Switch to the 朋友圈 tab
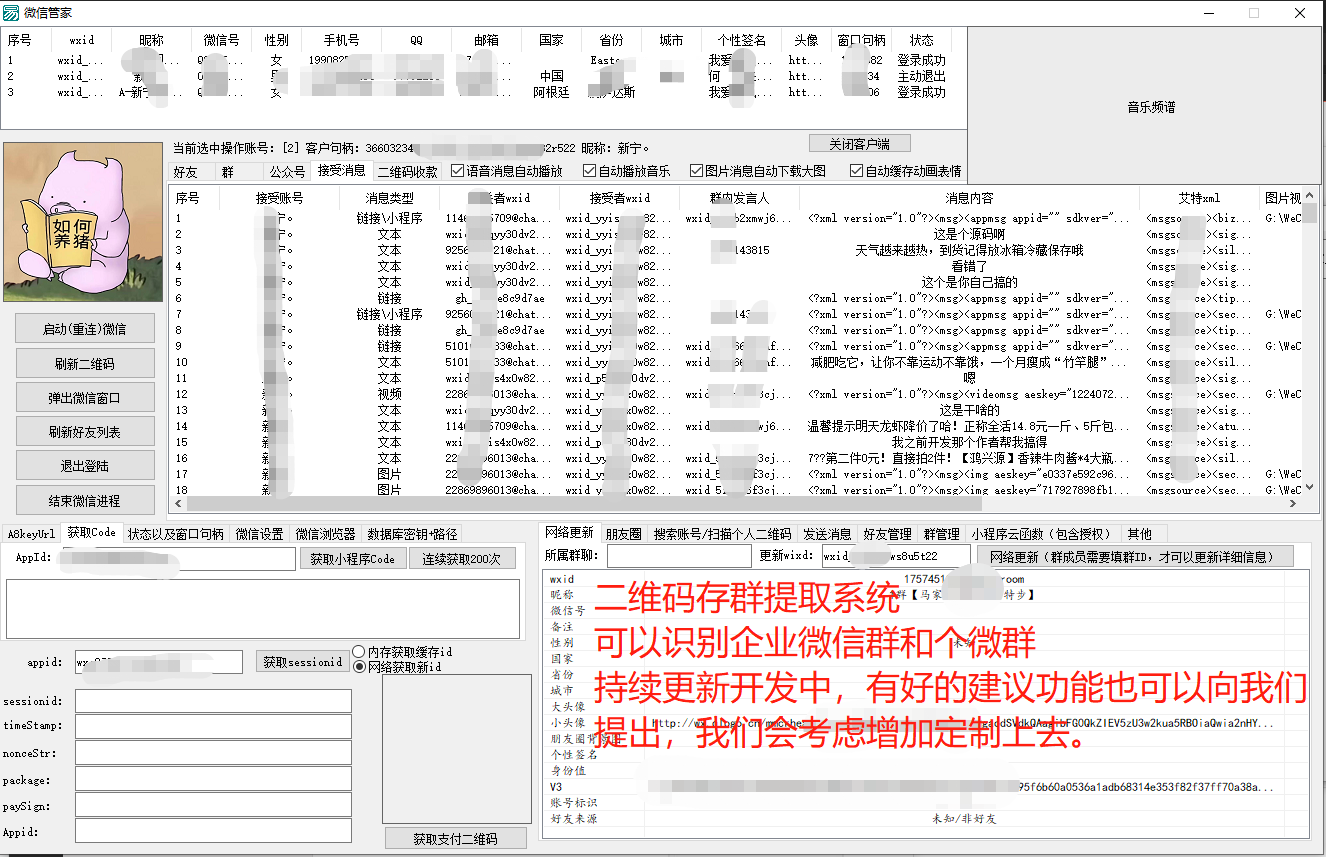This screenshot has width=1326, height=857. pos(623,534)
